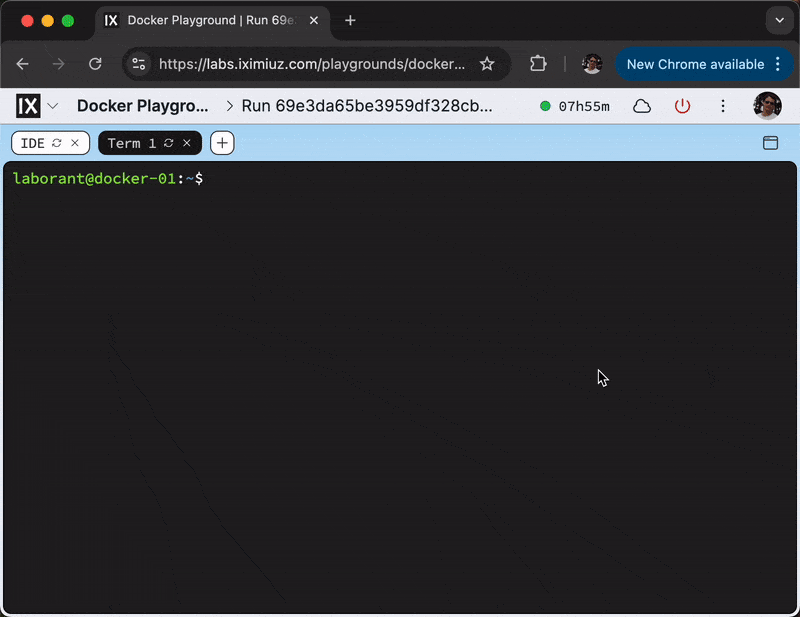This screenshot has height=617, width=800.
Task: Click the iximiuz Labs IX logo
Action: coord(28,106)
